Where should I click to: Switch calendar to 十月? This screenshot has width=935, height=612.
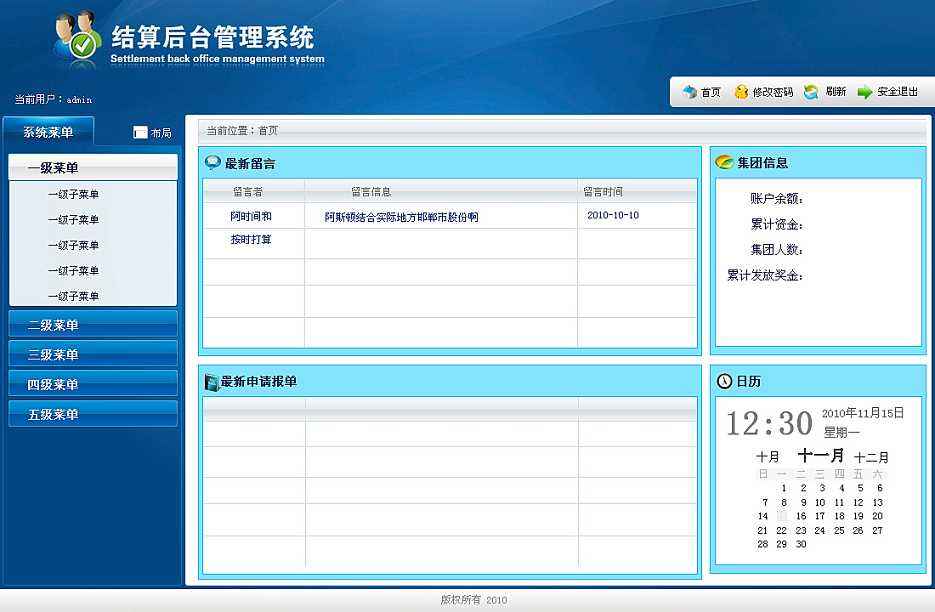click(767, 457)
